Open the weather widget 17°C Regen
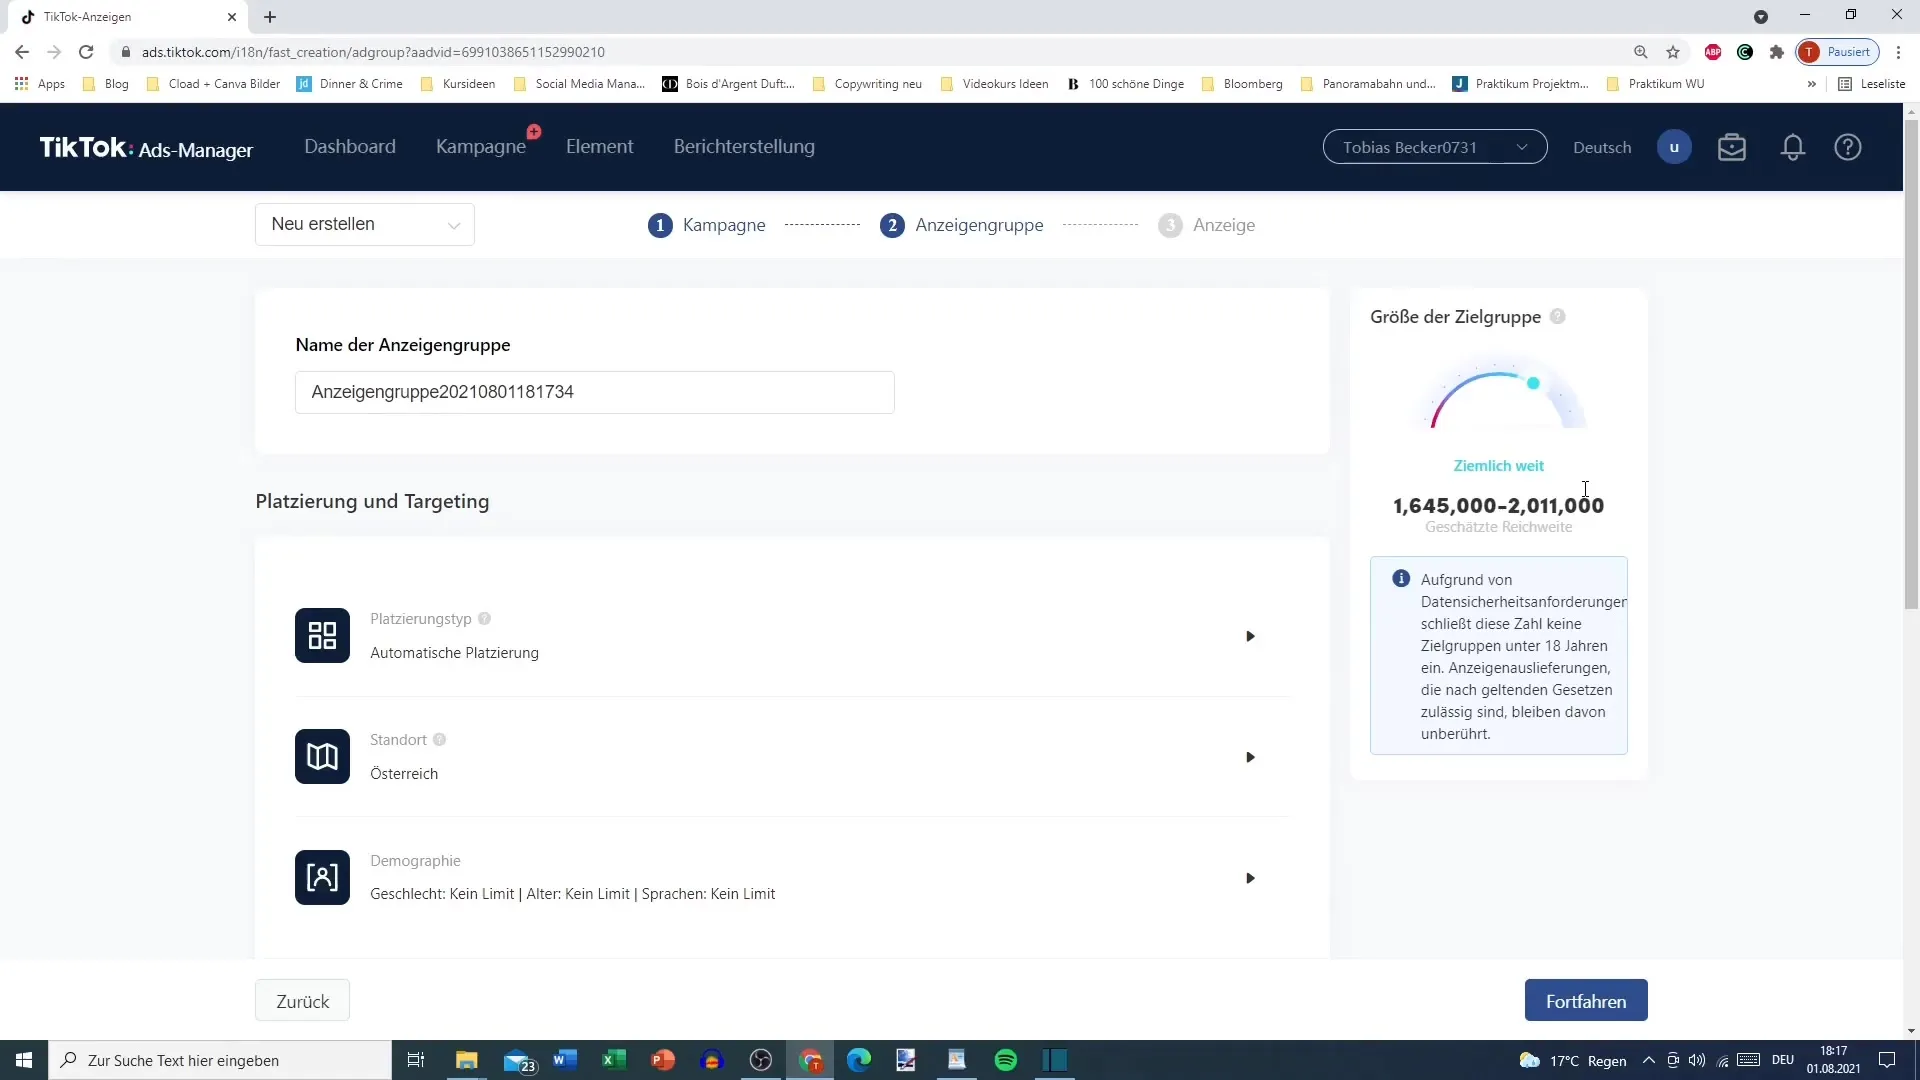Viewport: 1920px width, 1080px height. click(x=1573, y=1060)
